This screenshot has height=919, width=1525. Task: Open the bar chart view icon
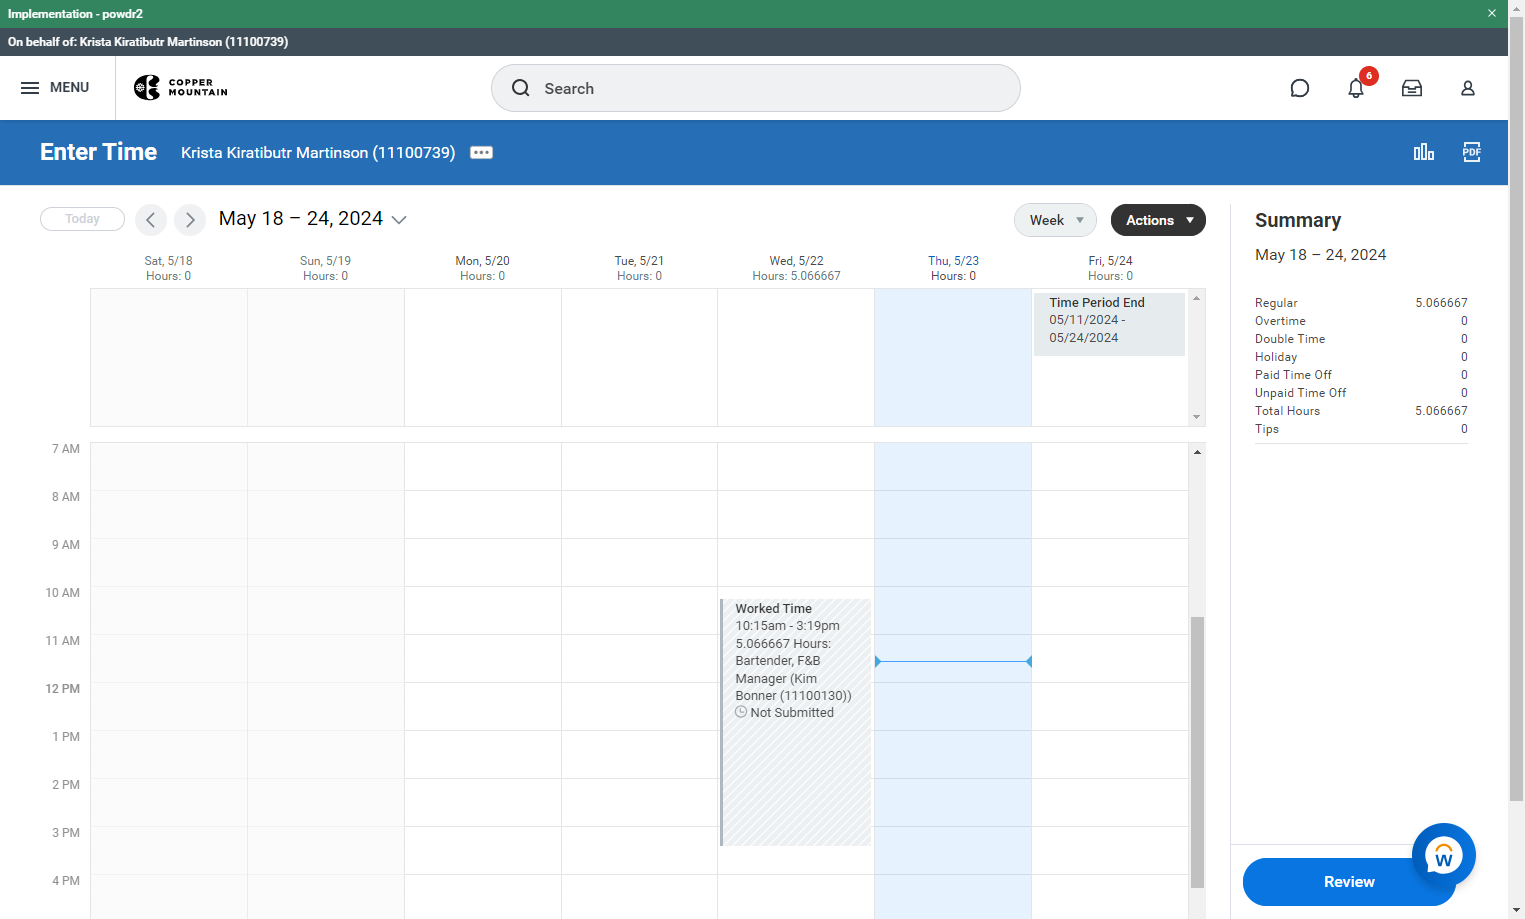[x=1423, y=152]
